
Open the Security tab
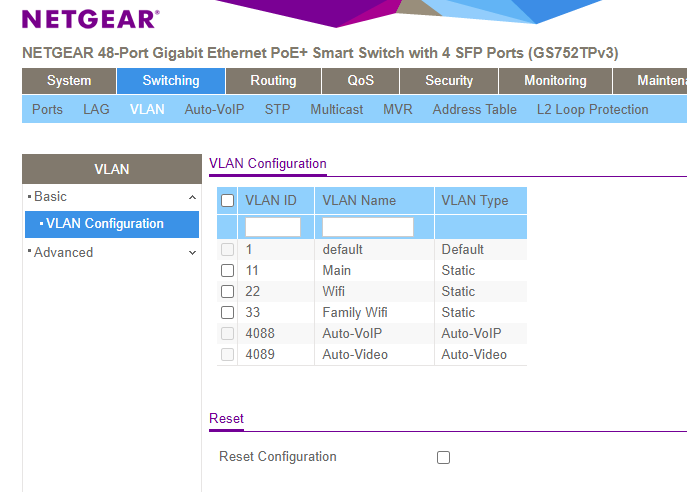449,81
